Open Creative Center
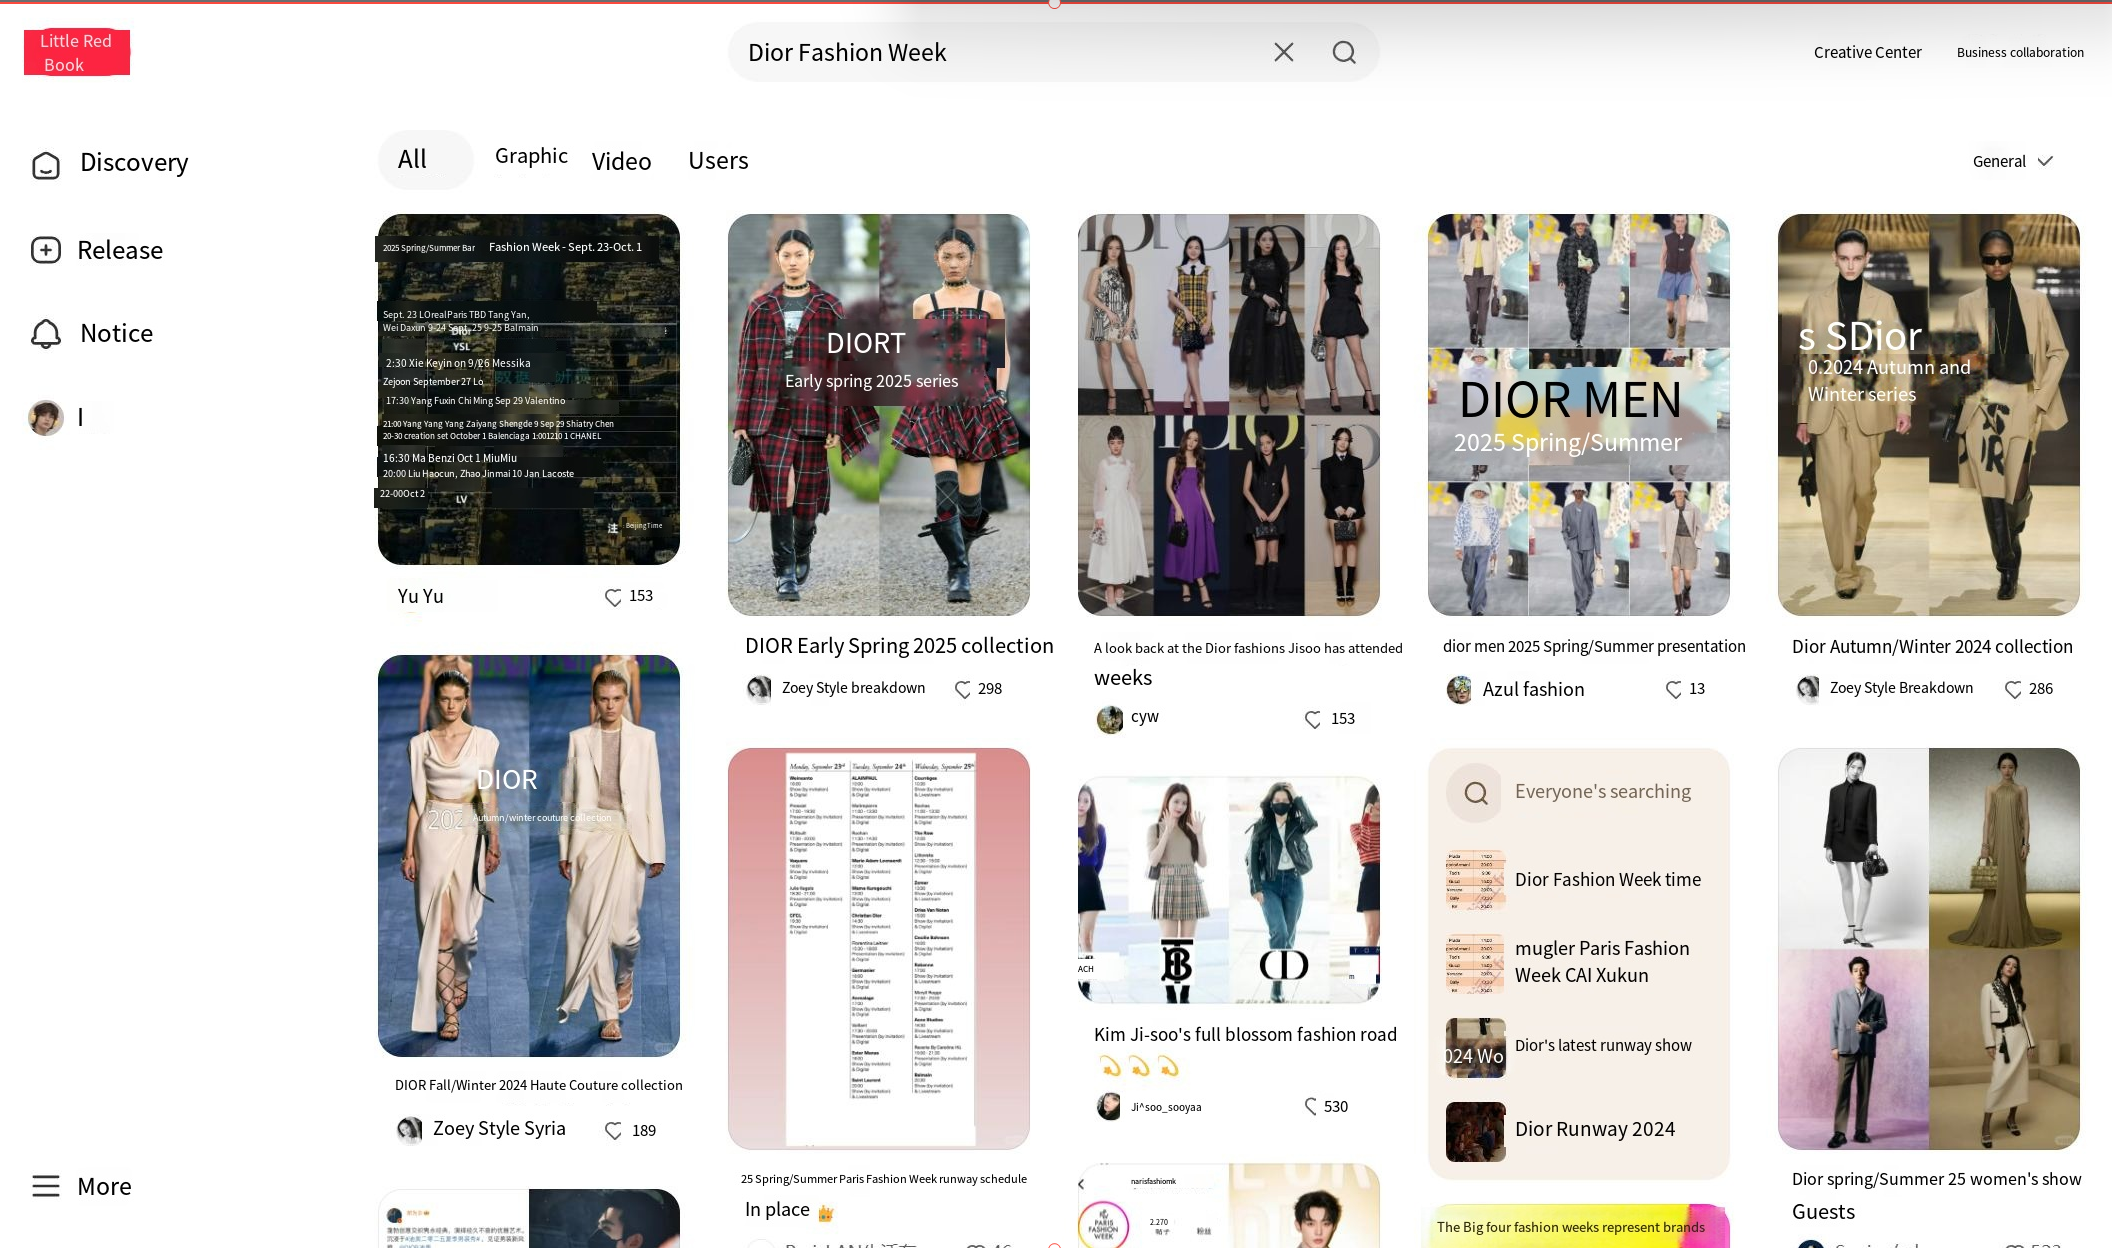The image size is (2112, 1248). pyautogui.click(x=1867, y=52)
